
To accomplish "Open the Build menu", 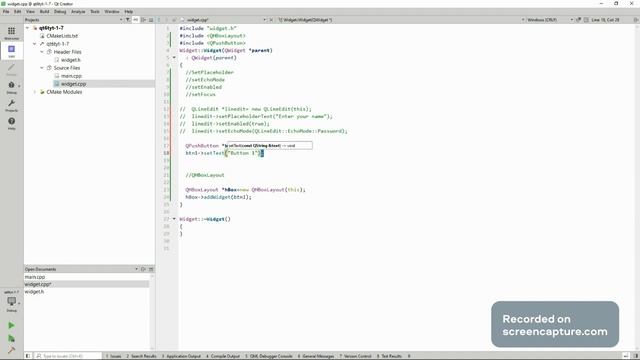I will pyautogui.click(x=44, y=11).
